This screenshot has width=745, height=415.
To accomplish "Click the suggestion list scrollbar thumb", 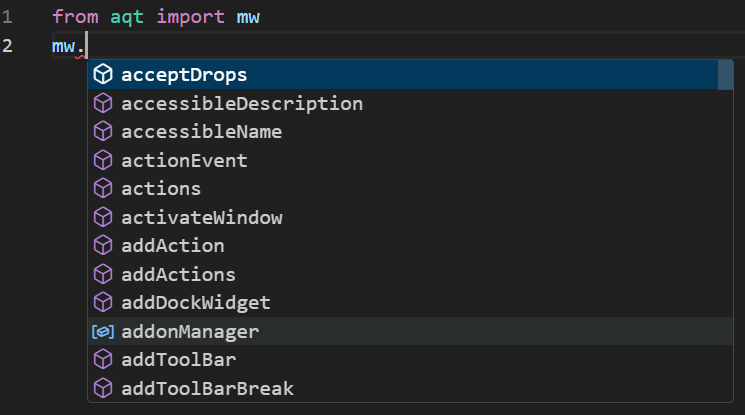I will coord(725,75).
